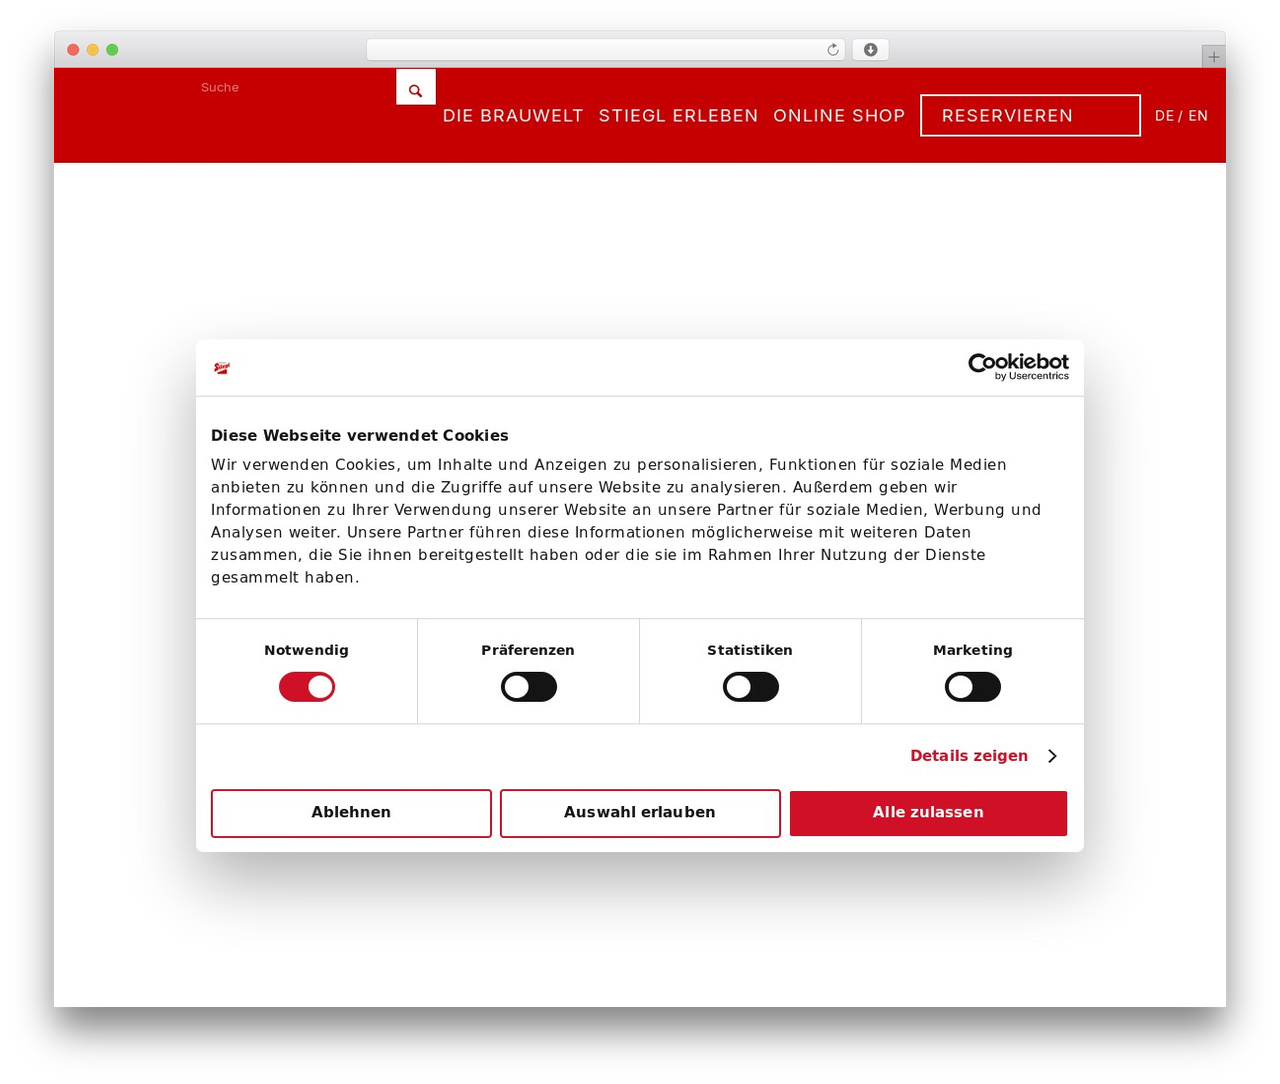Click the heading Diese Webseite verwendet Cookies

360,436
